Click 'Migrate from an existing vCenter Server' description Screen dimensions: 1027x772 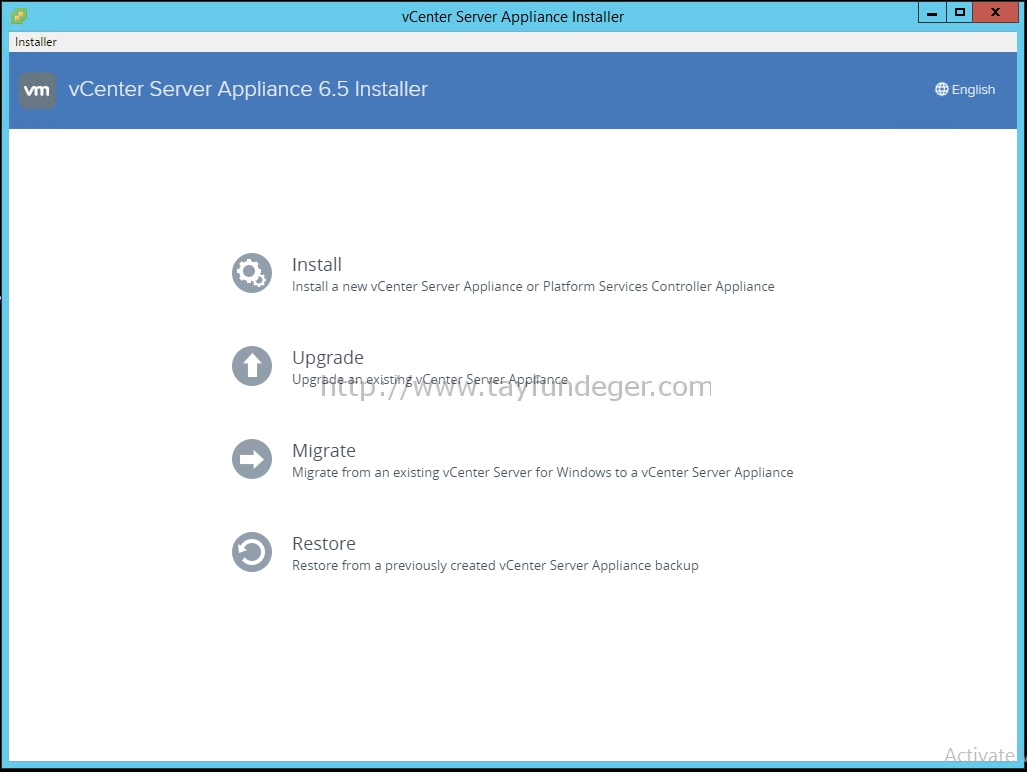click(x=542, y=473)
